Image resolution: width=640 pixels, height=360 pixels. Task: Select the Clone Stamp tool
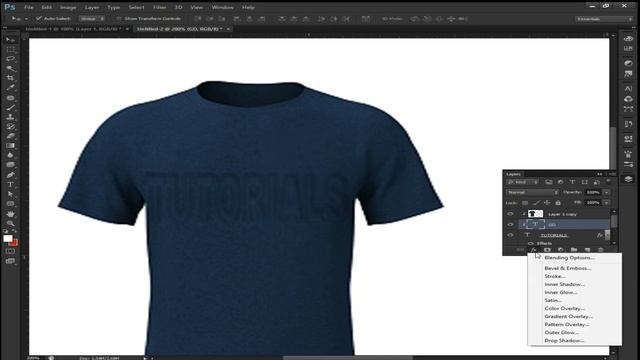pos(11,117)
